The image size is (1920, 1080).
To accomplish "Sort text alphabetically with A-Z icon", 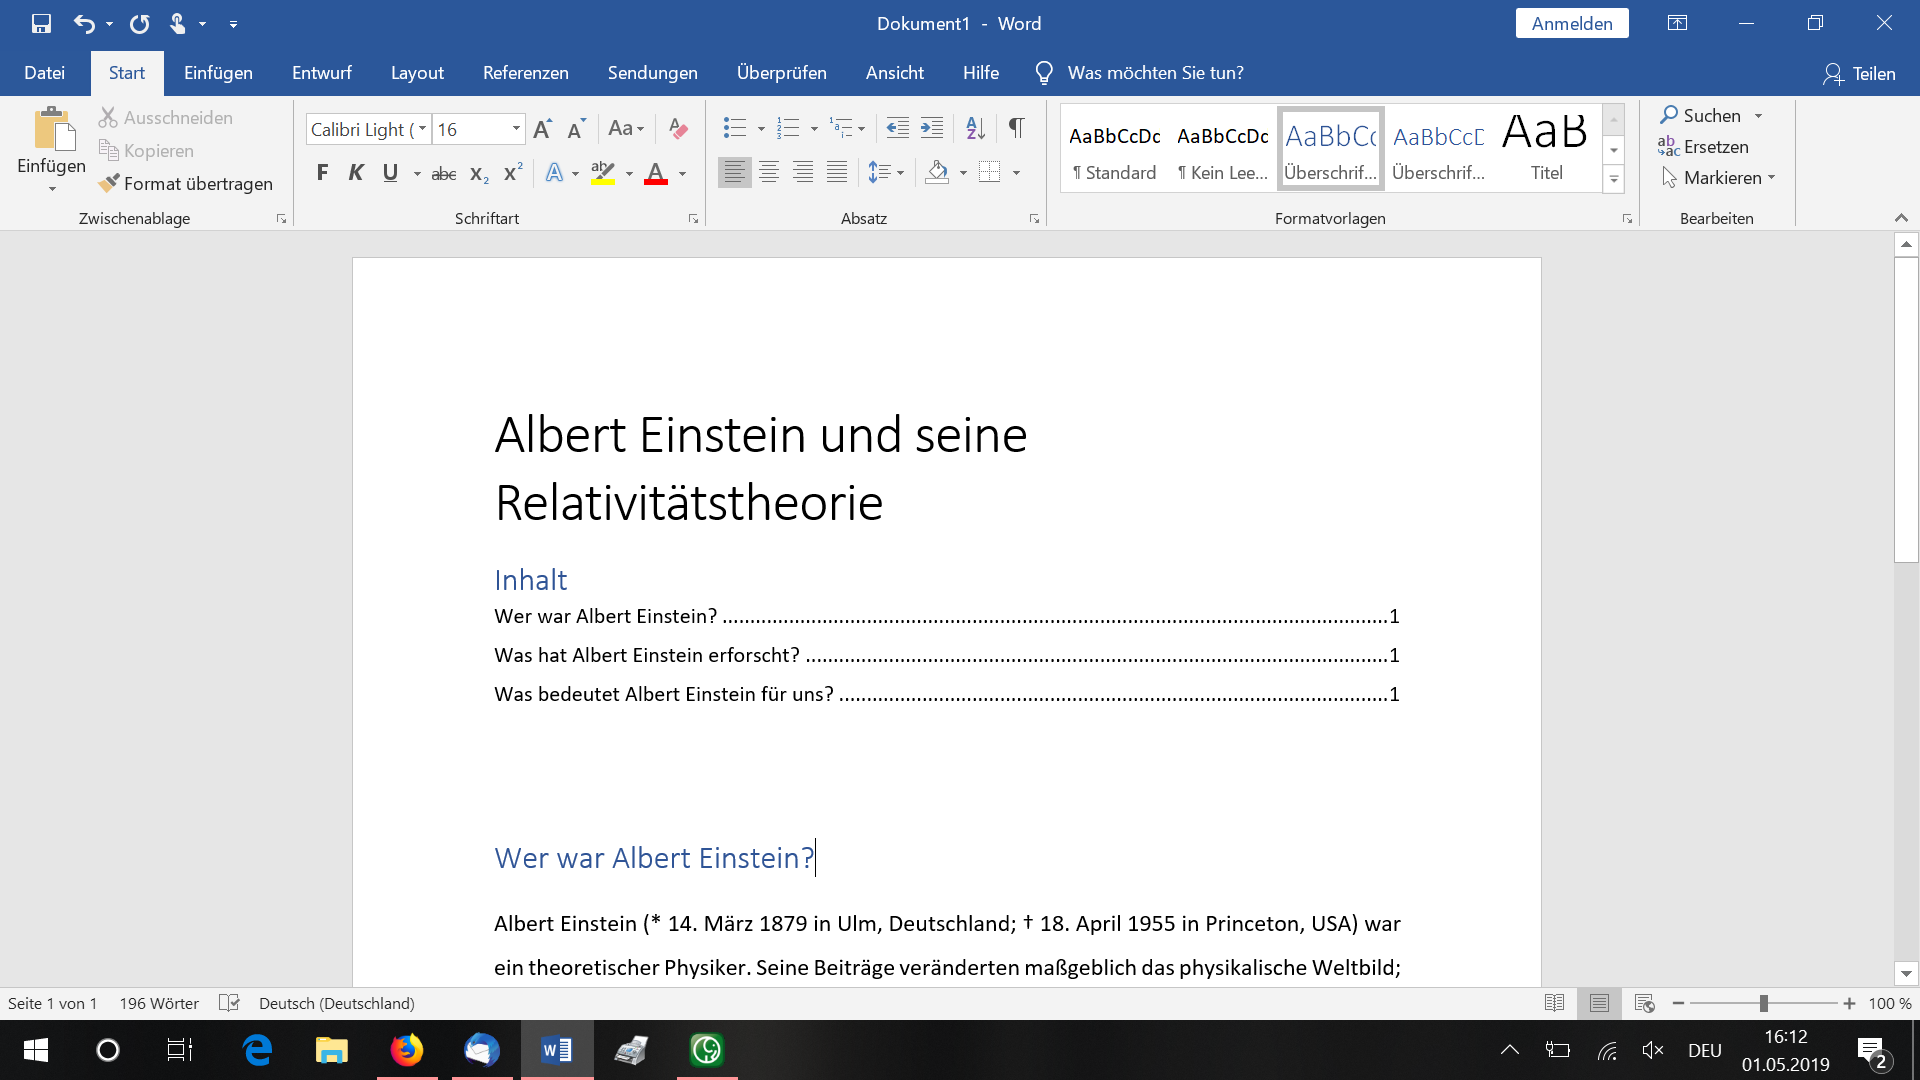I will click(x=974, y=128).
